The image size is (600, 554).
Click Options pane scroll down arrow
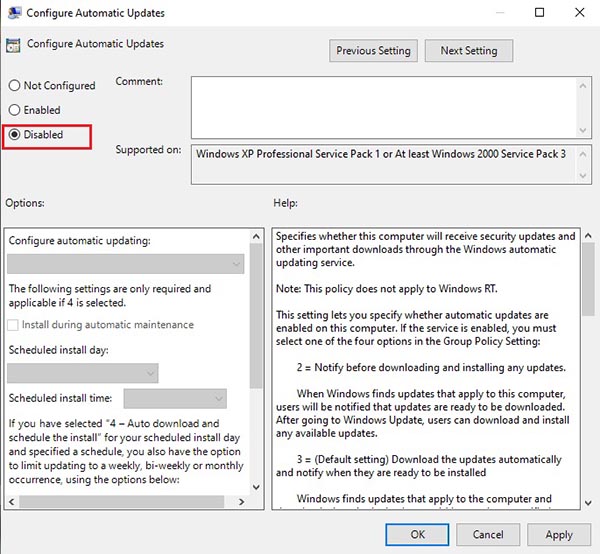click(256, 487)
